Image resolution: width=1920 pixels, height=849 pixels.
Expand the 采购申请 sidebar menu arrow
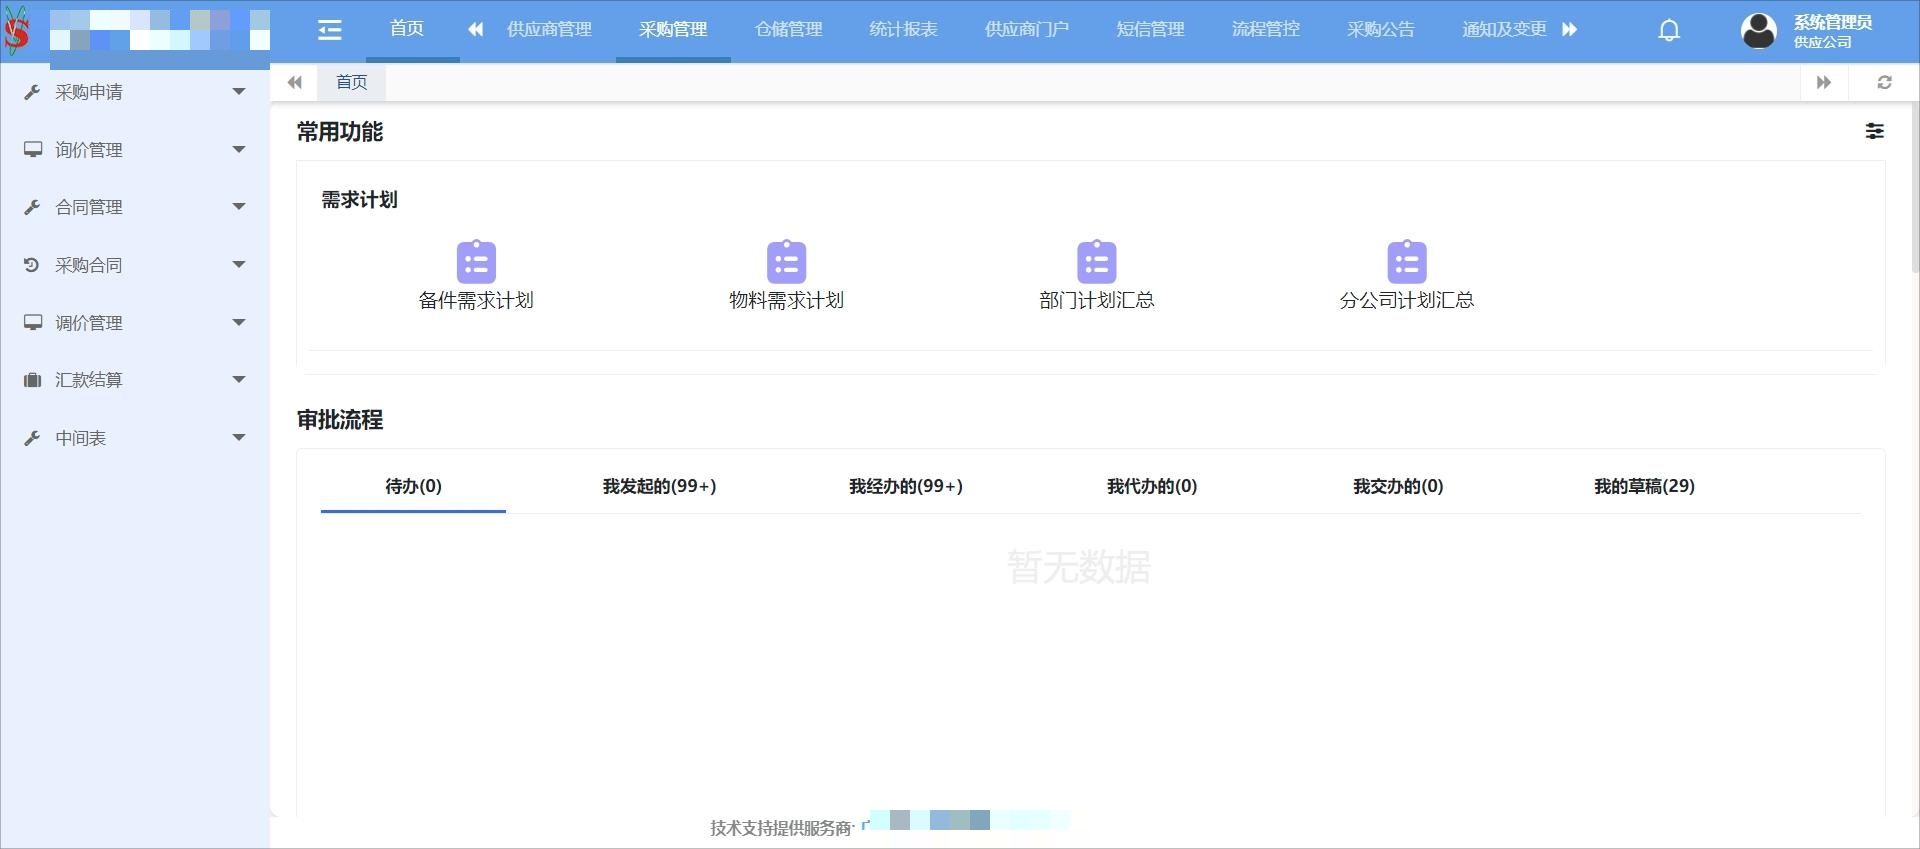click(239, 92)
